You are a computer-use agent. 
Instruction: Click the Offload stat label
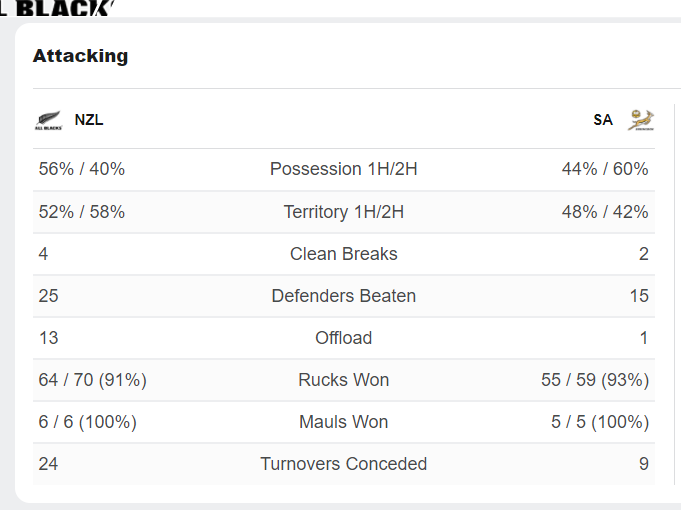tap(344, 338)
